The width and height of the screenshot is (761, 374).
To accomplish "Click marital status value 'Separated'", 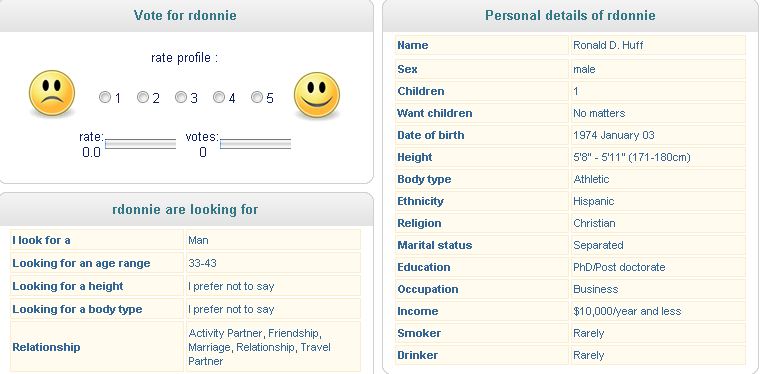I will pyautogui.click(x=598, y=245).
